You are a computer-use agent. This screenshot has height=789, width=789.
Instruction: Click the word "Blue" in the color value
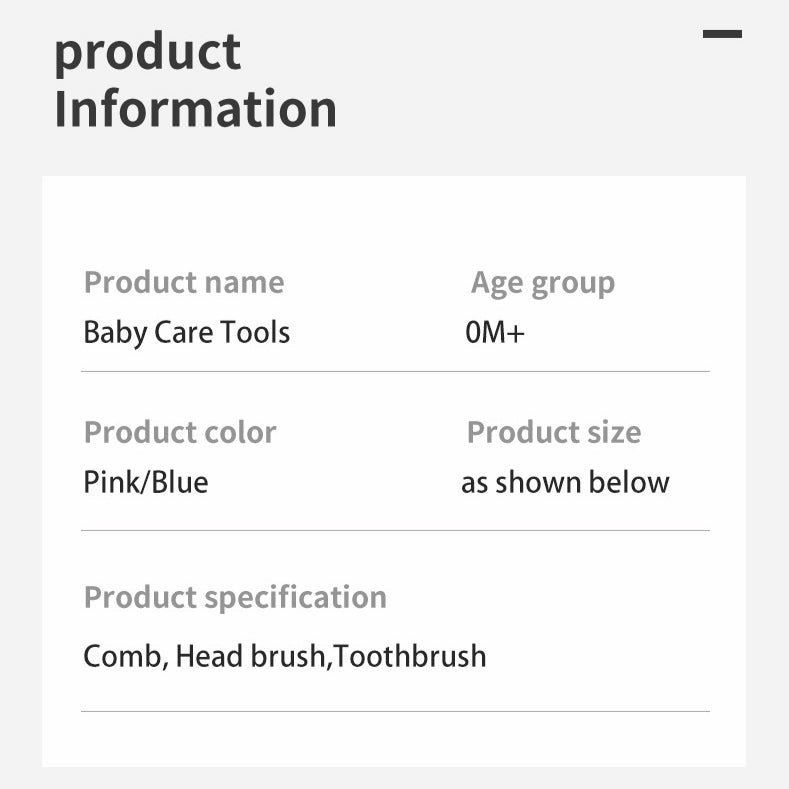click(180, 483)
